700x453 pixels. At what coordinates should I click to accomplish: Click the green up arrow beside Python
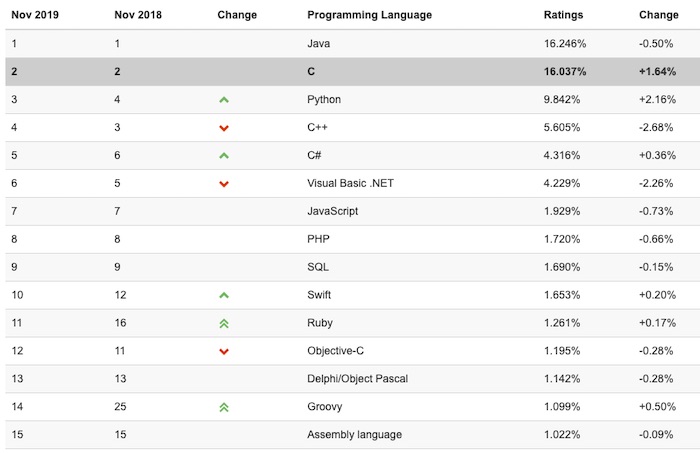[224, 100]
